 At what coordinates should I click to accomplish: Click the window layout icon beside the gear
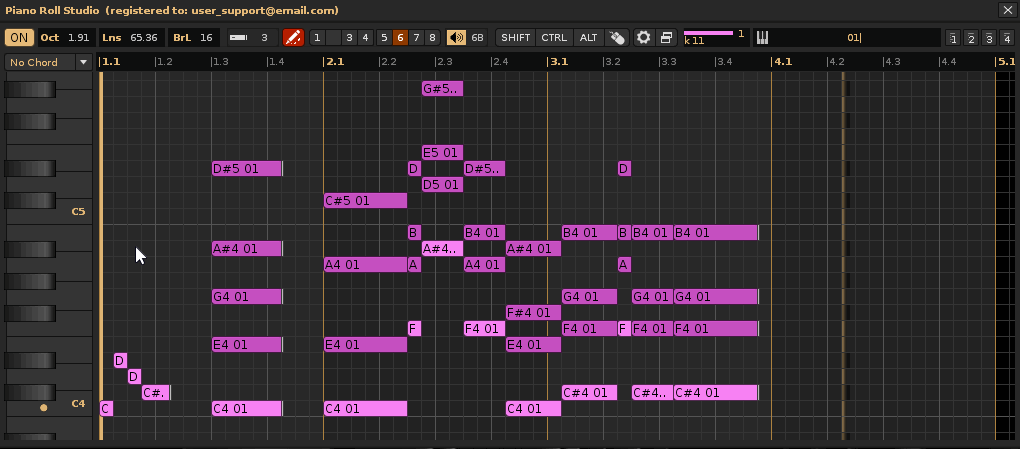[x=667, y=38]
